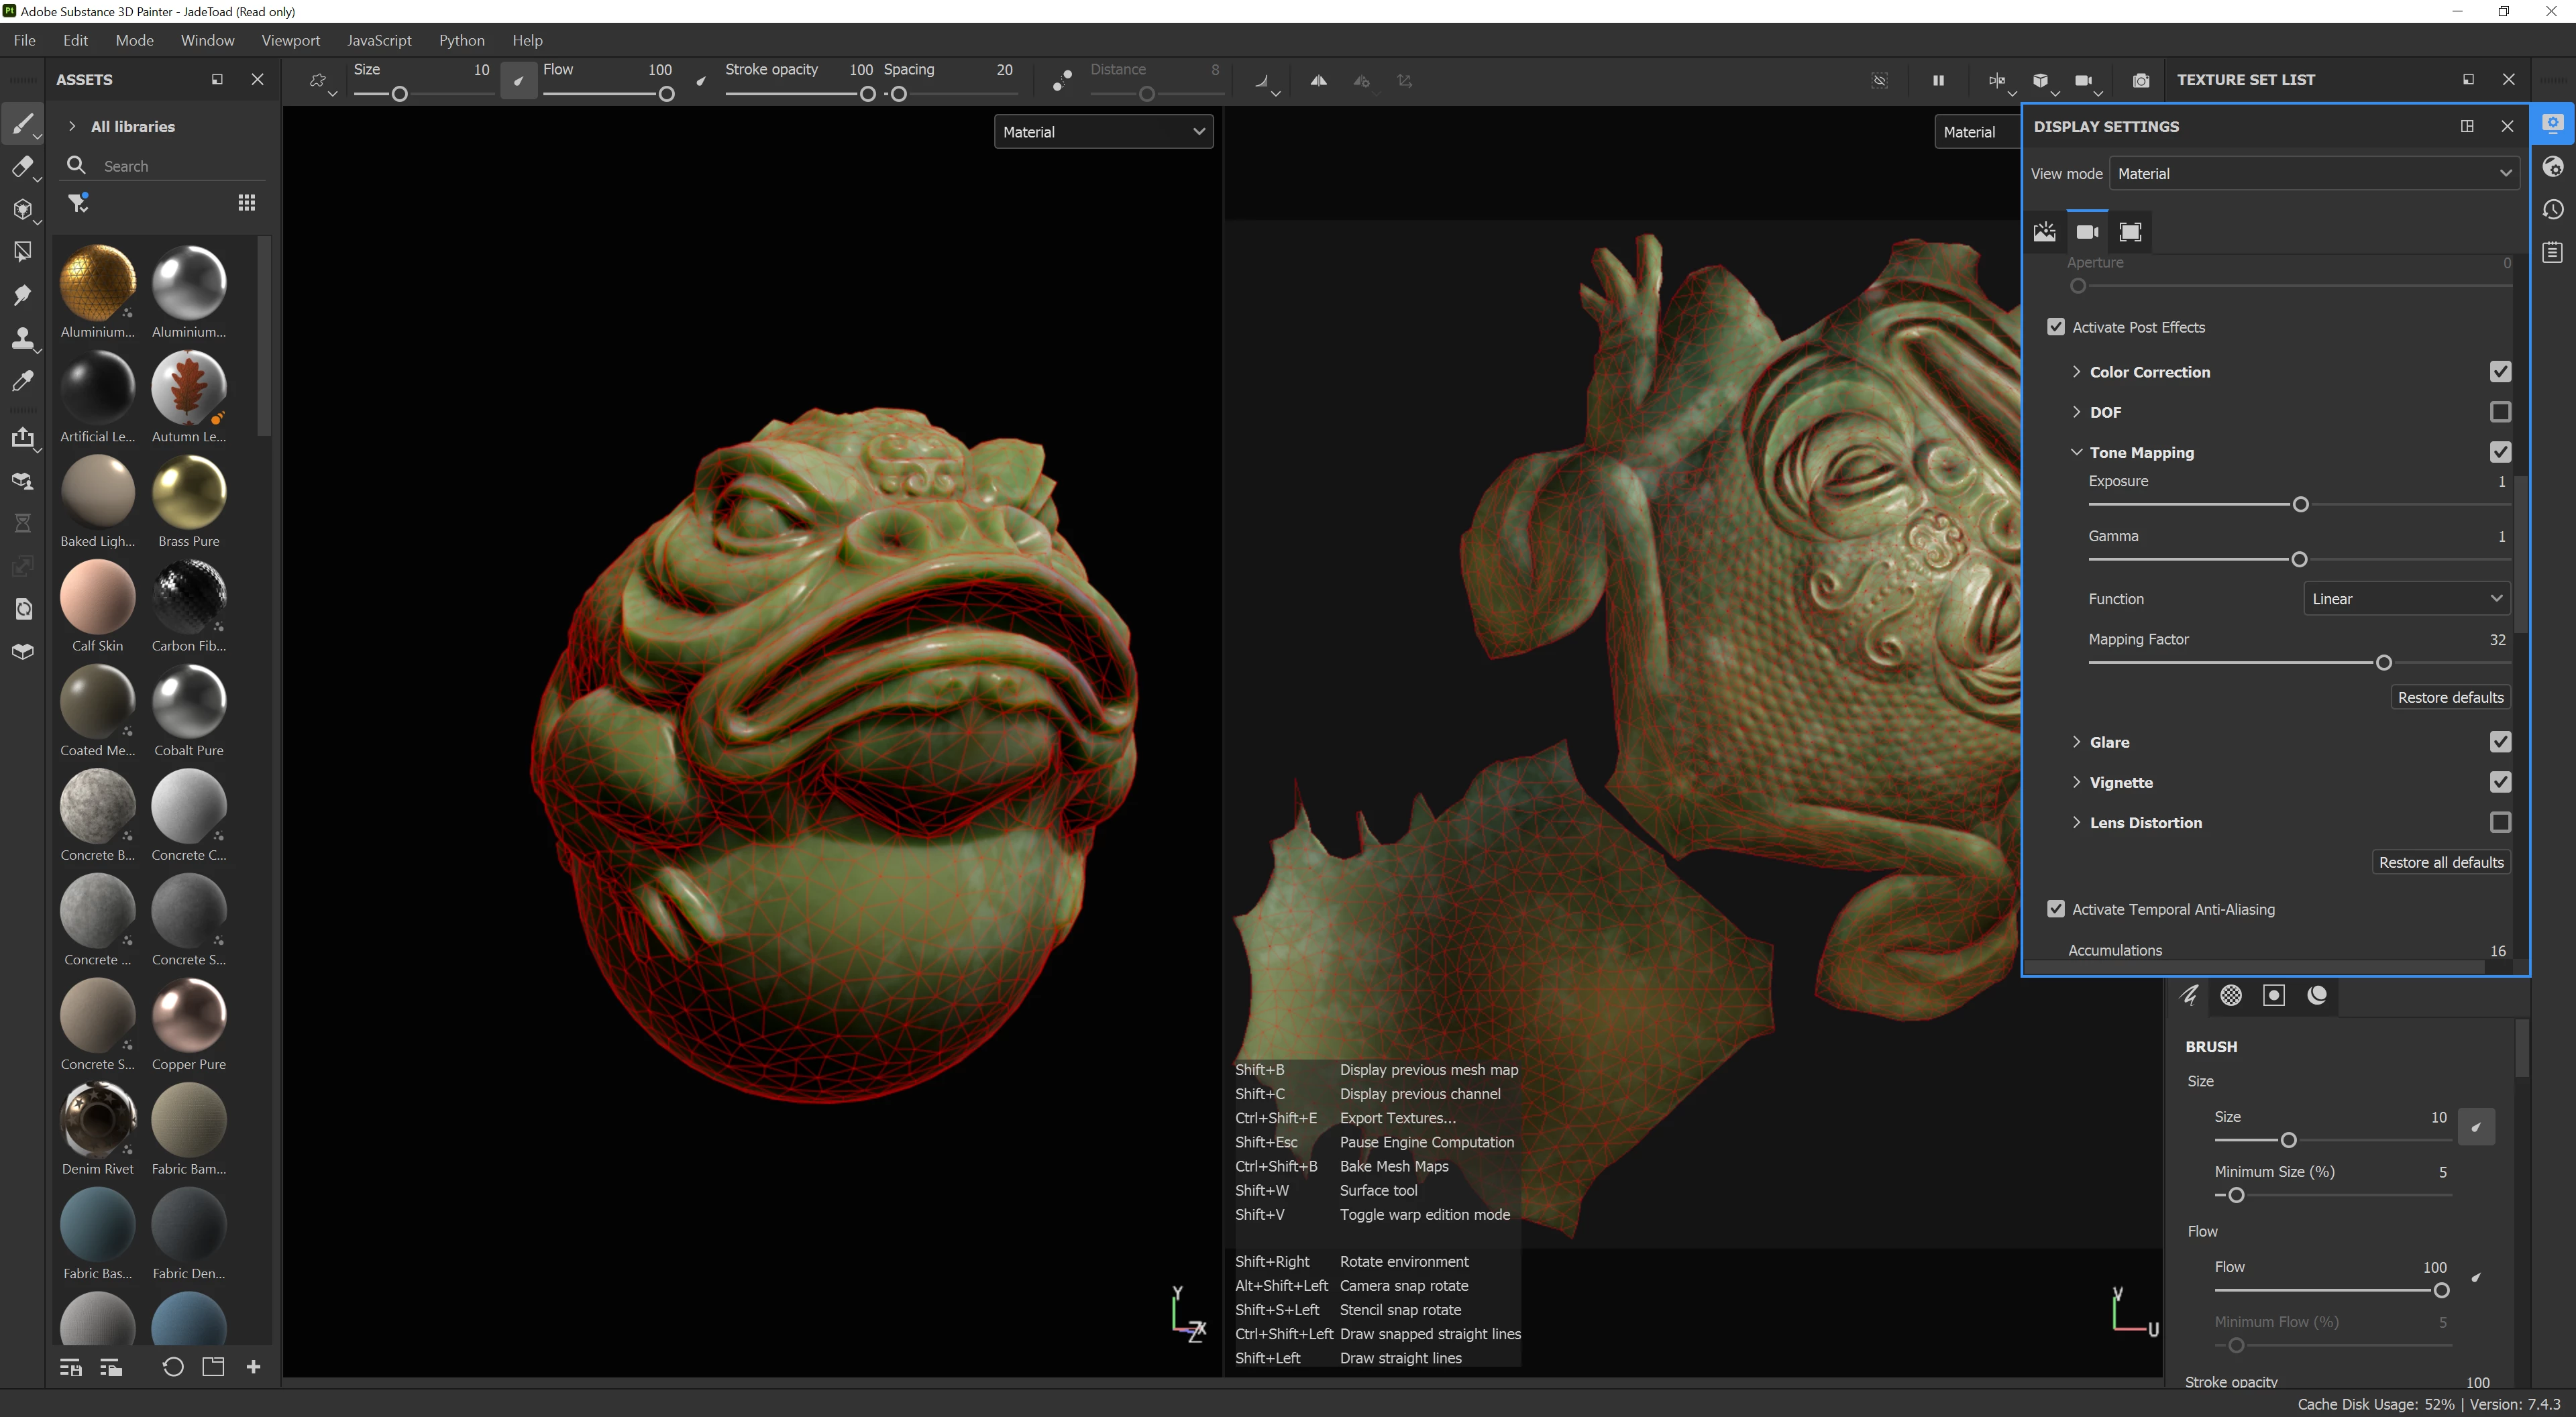Select the Eraser tool in left toolbar
2576x1417 pixels.
(x=22, y=167)
